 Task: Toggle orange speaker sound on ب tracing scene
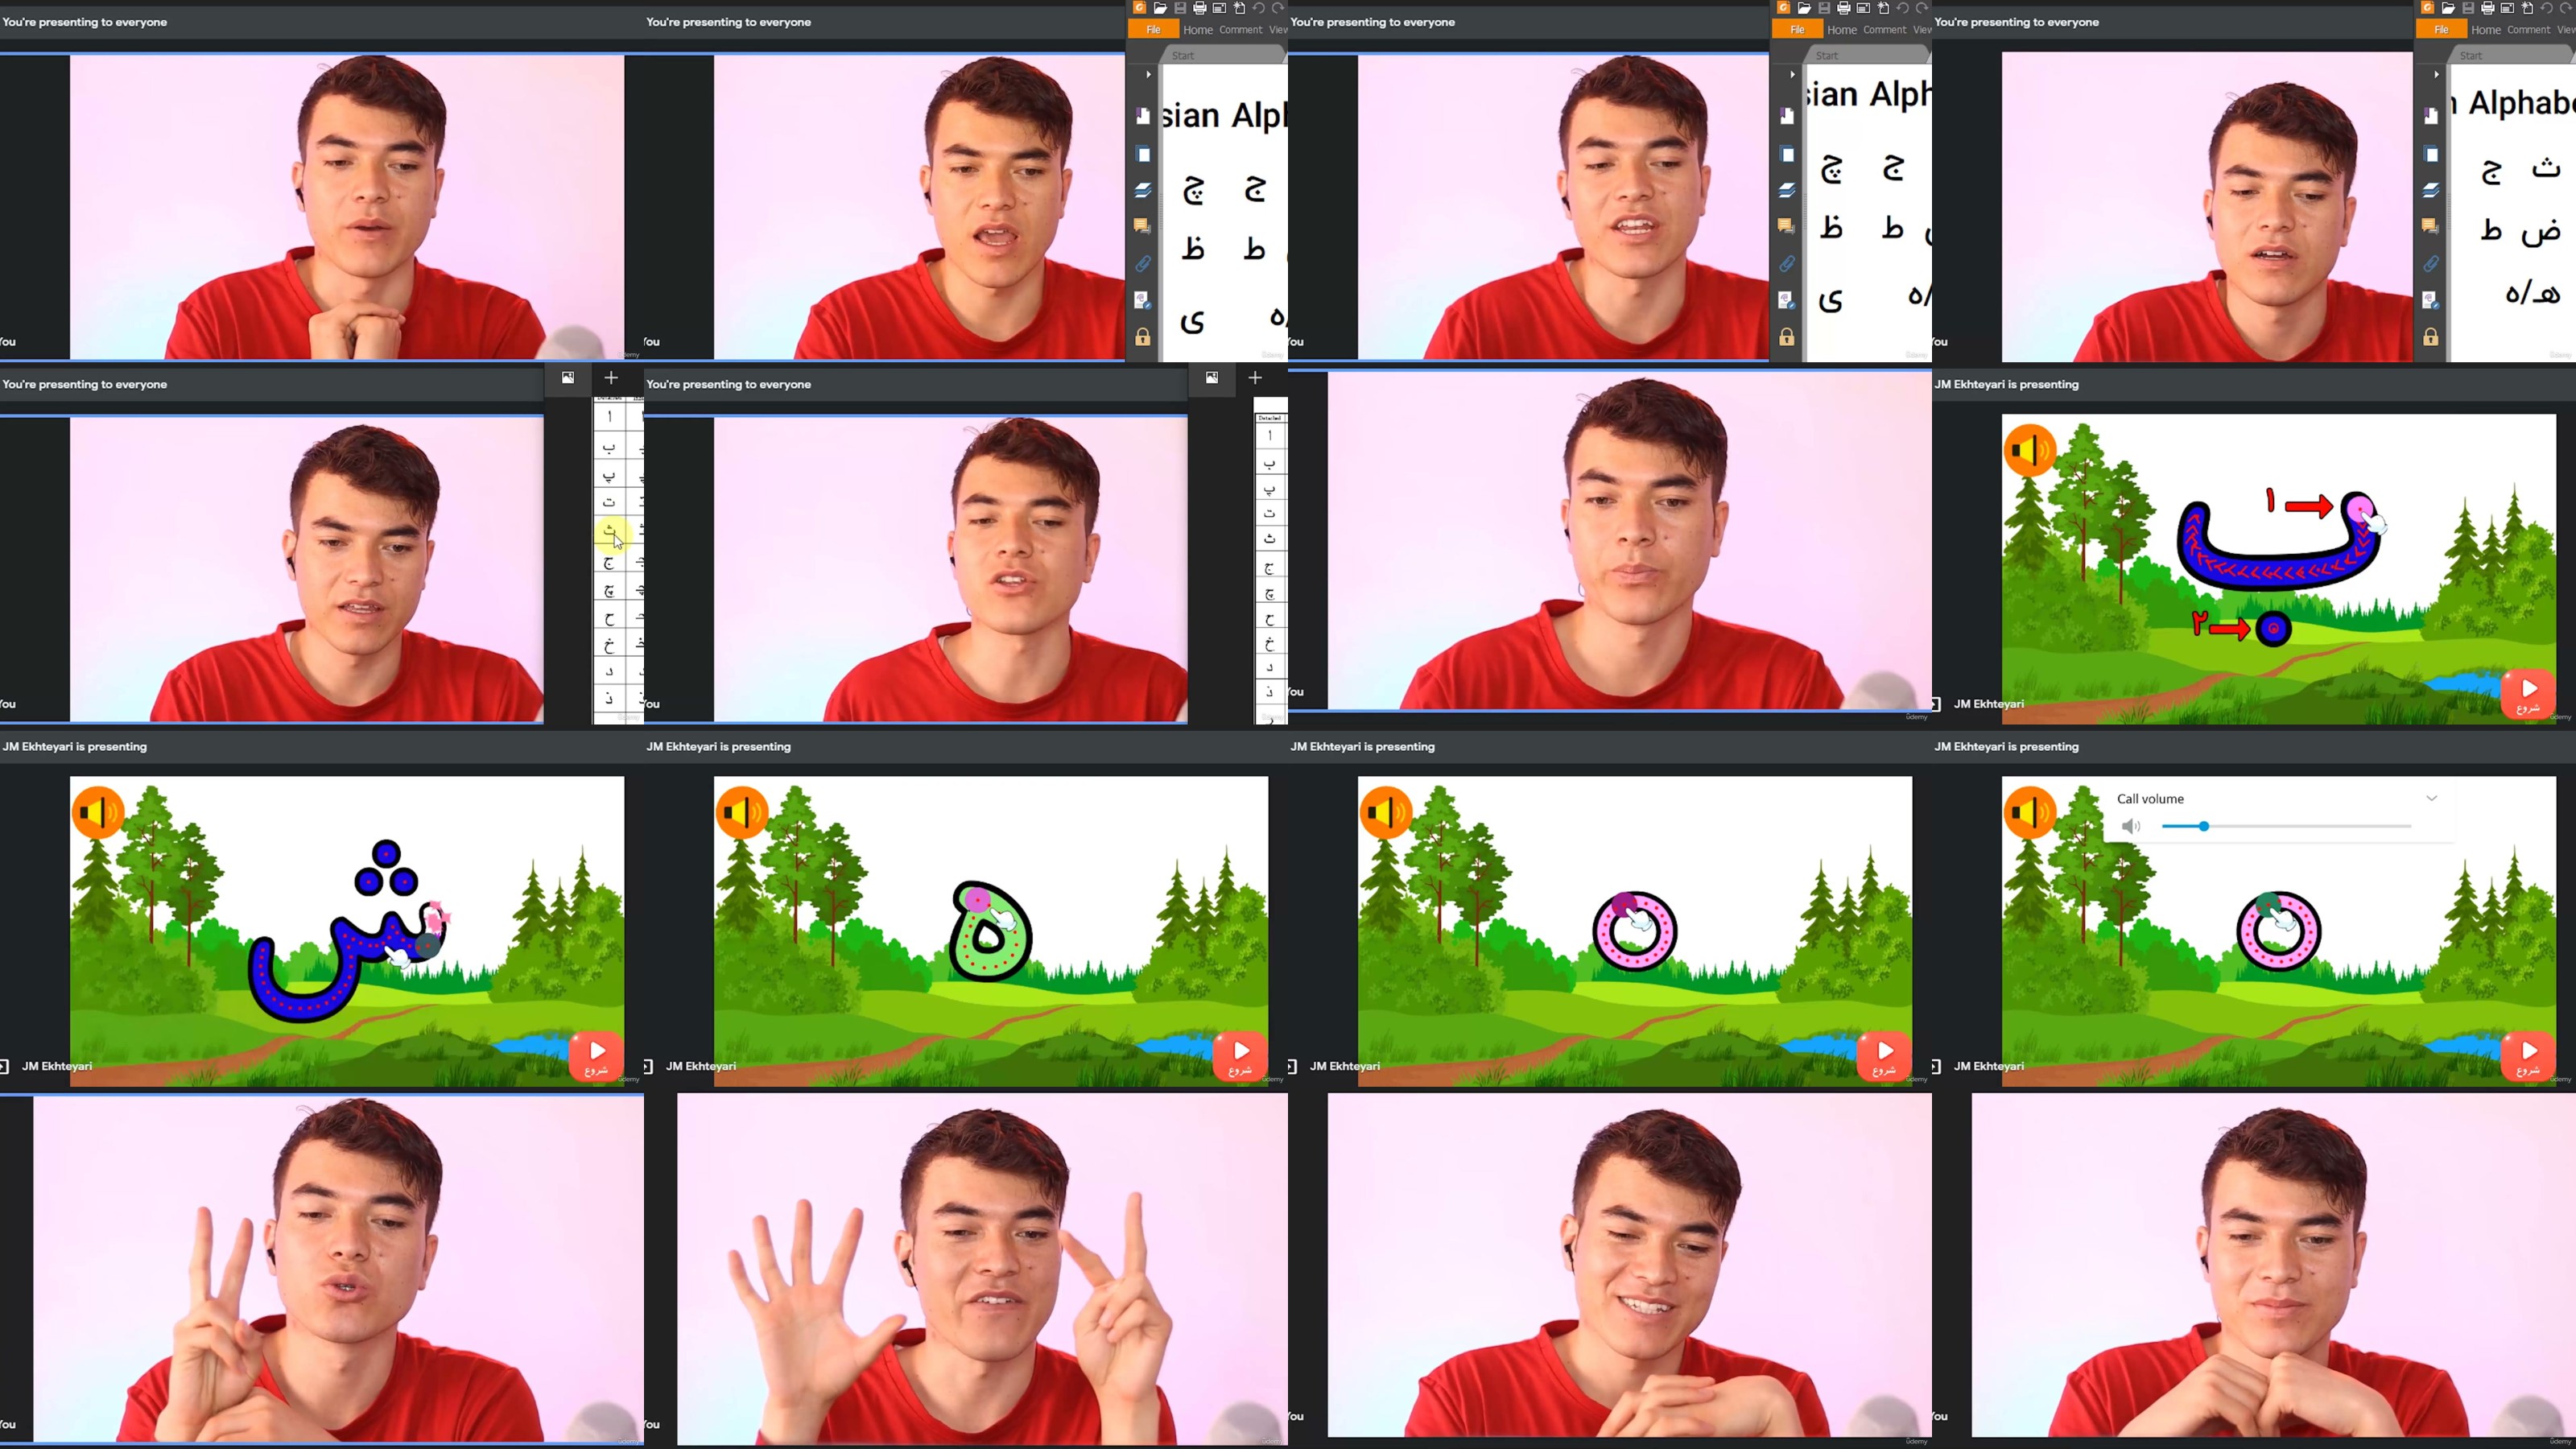click(x=2029, y=449)
